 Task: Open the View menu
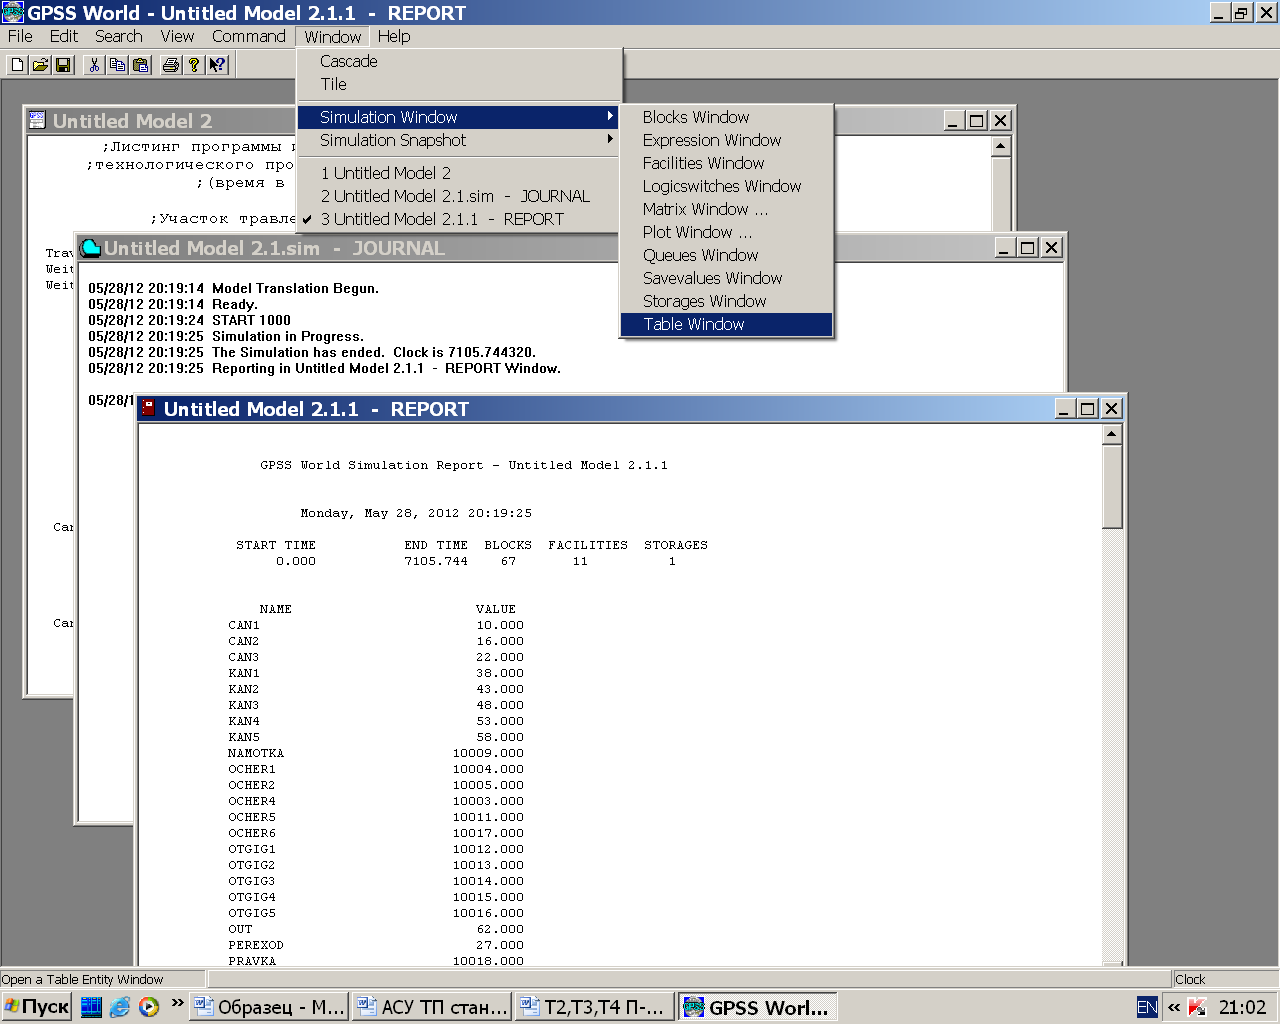[177, 36]
